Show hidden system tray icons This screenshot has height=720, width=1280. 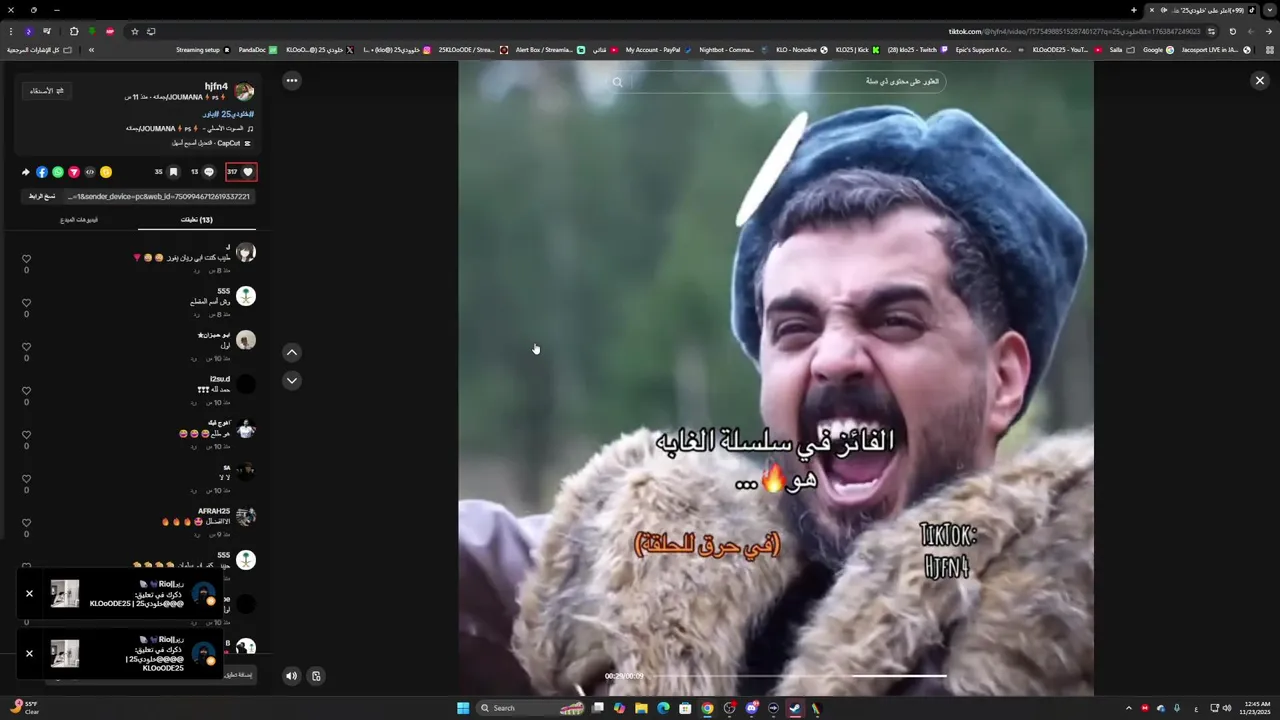click(x=1129, y=708)
